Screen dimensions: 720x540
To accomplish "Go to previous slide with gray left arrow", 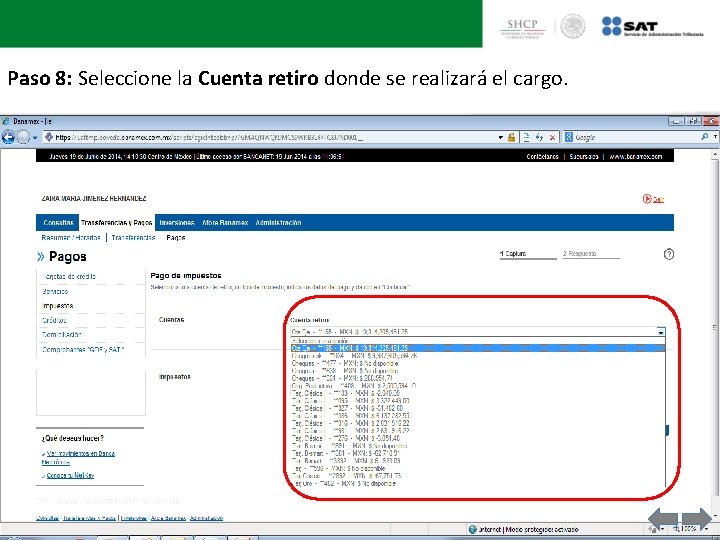I will pos(663,519).
